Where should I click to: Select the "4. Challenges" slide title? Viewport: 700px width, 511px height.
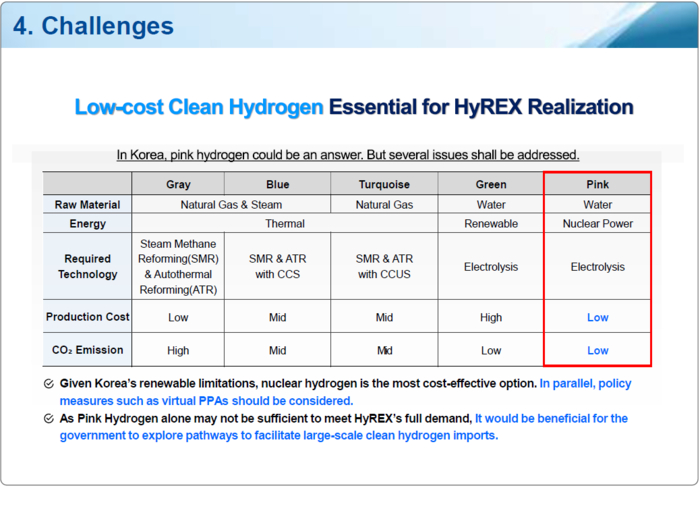click(93, 26)
